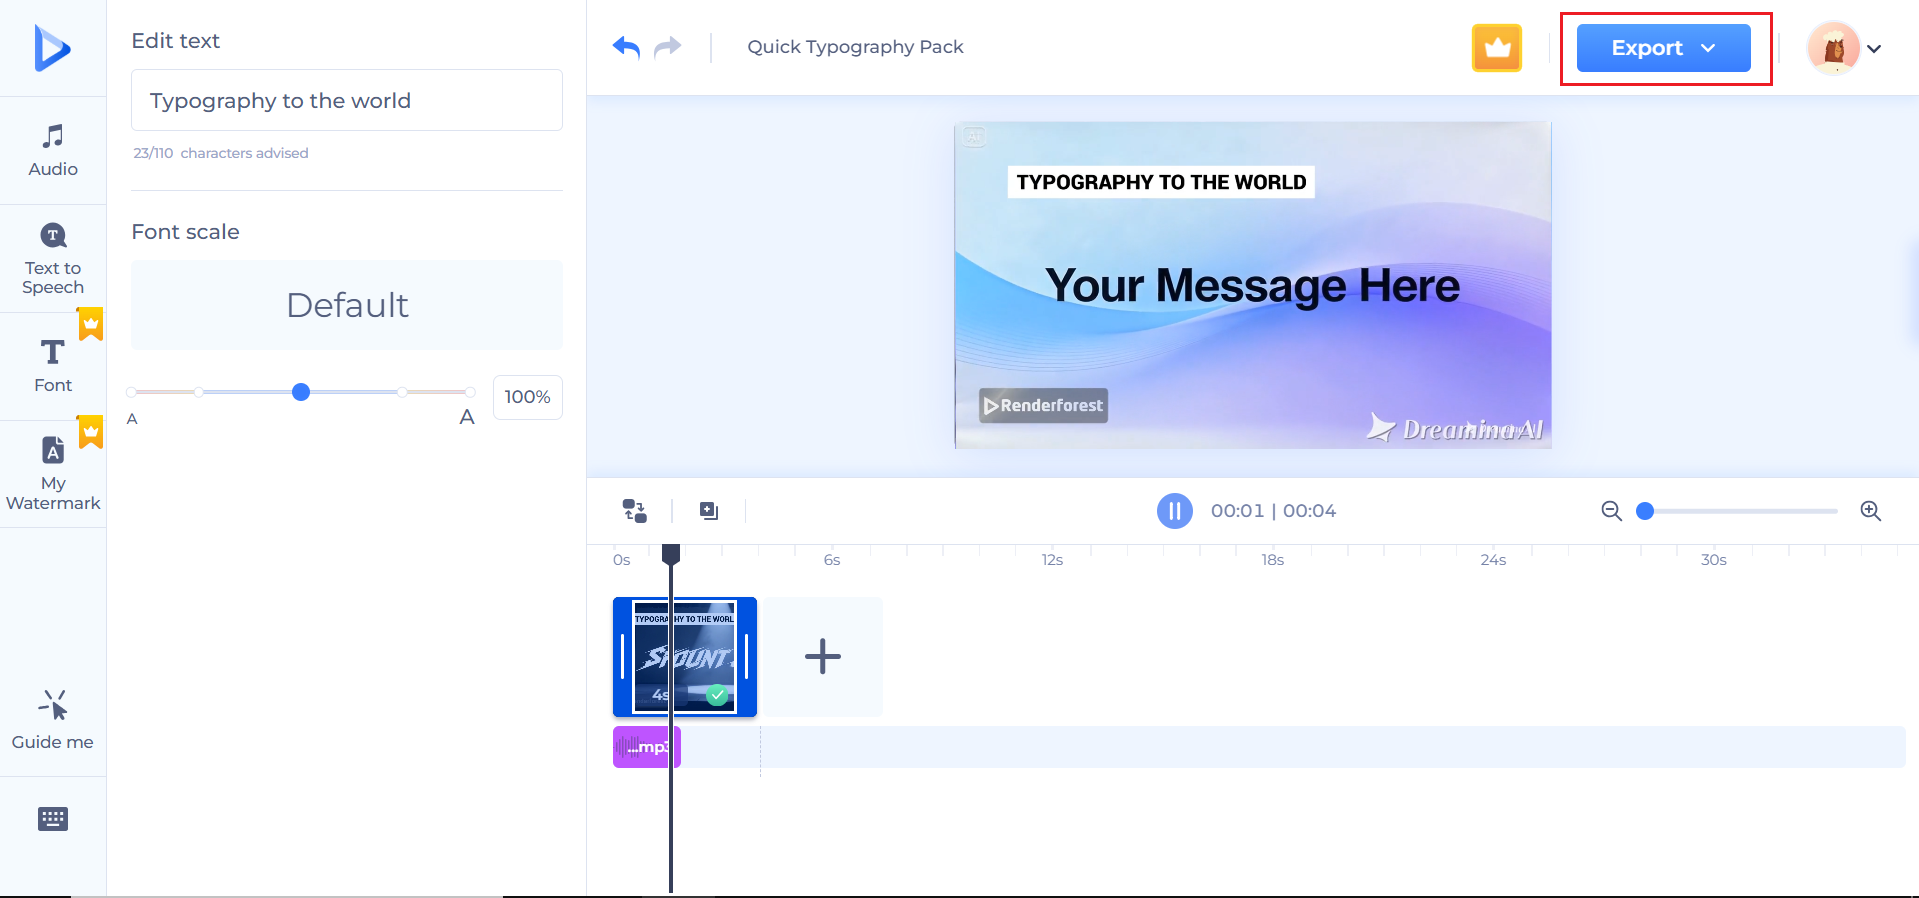Click the Edit text heading
This screenshot has height=898, width=1919.
(x=176, y=41)
